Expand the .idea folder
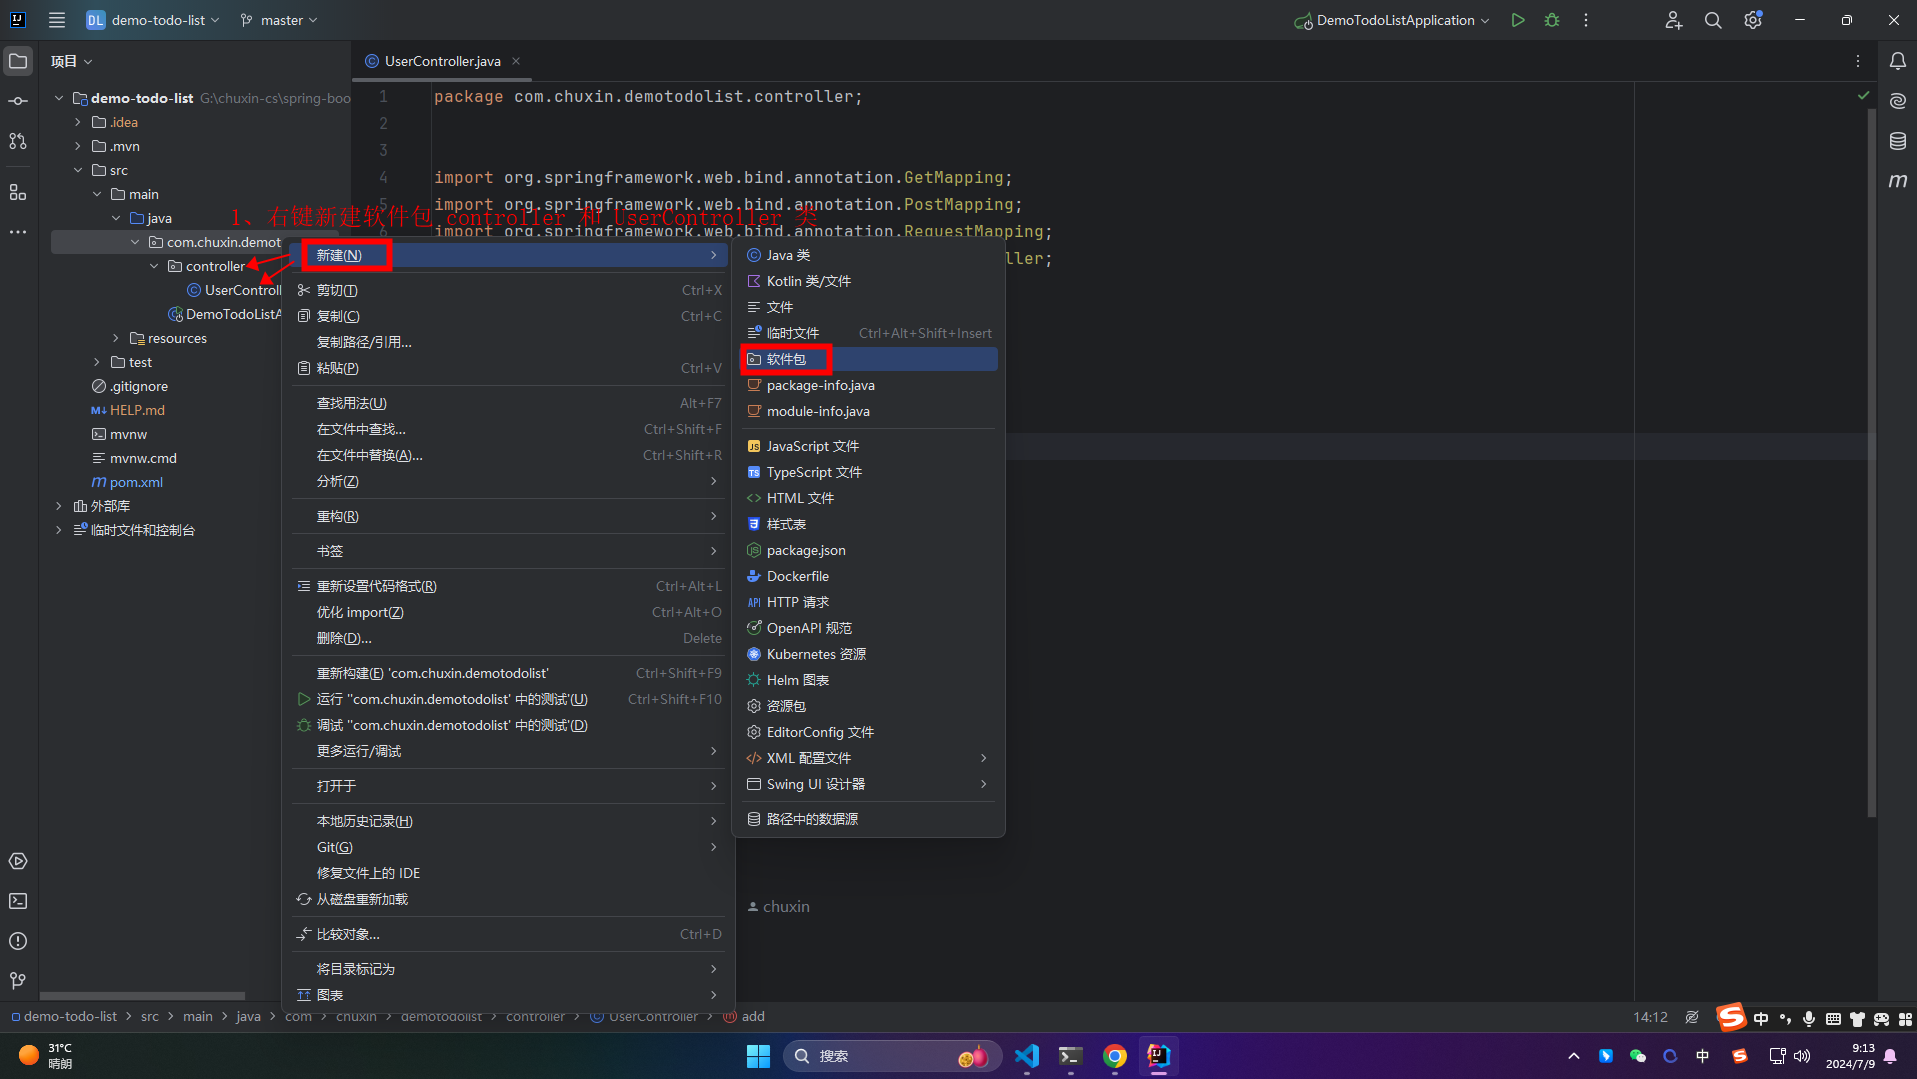 pyautogui.click(x=78, y=122)
